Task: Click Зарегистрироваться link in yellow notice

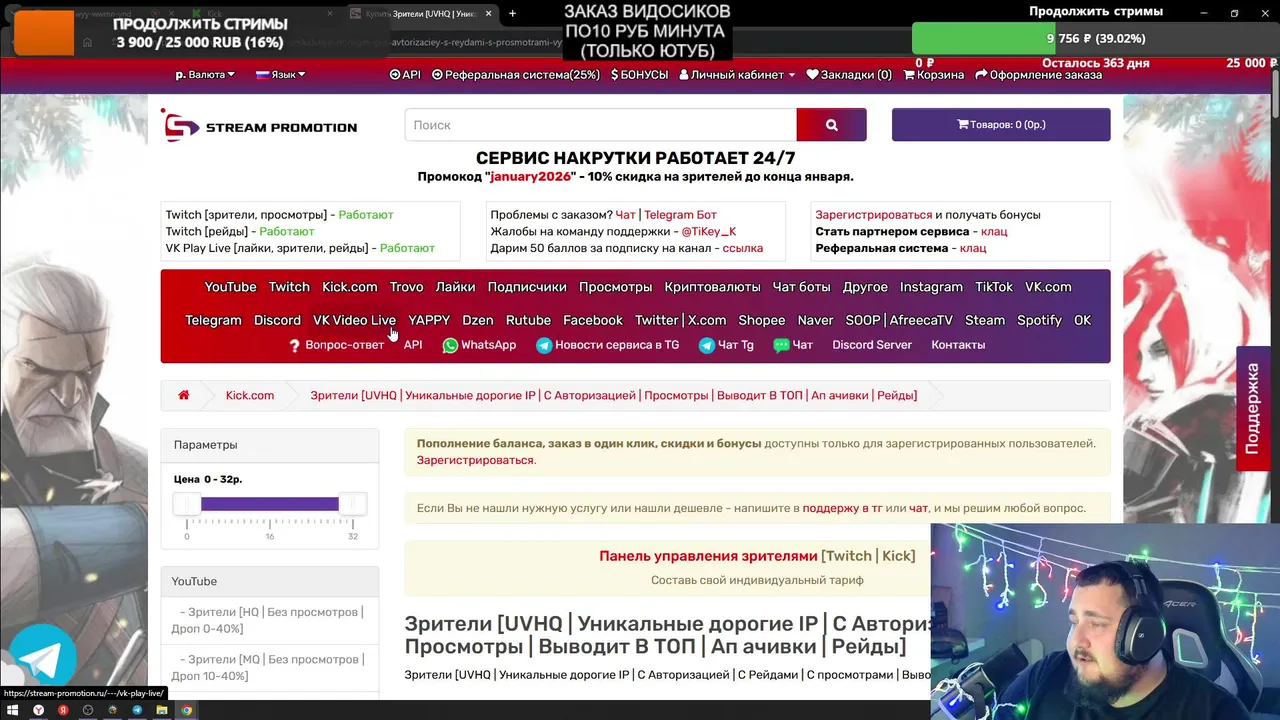Action: tap(475, 460)
